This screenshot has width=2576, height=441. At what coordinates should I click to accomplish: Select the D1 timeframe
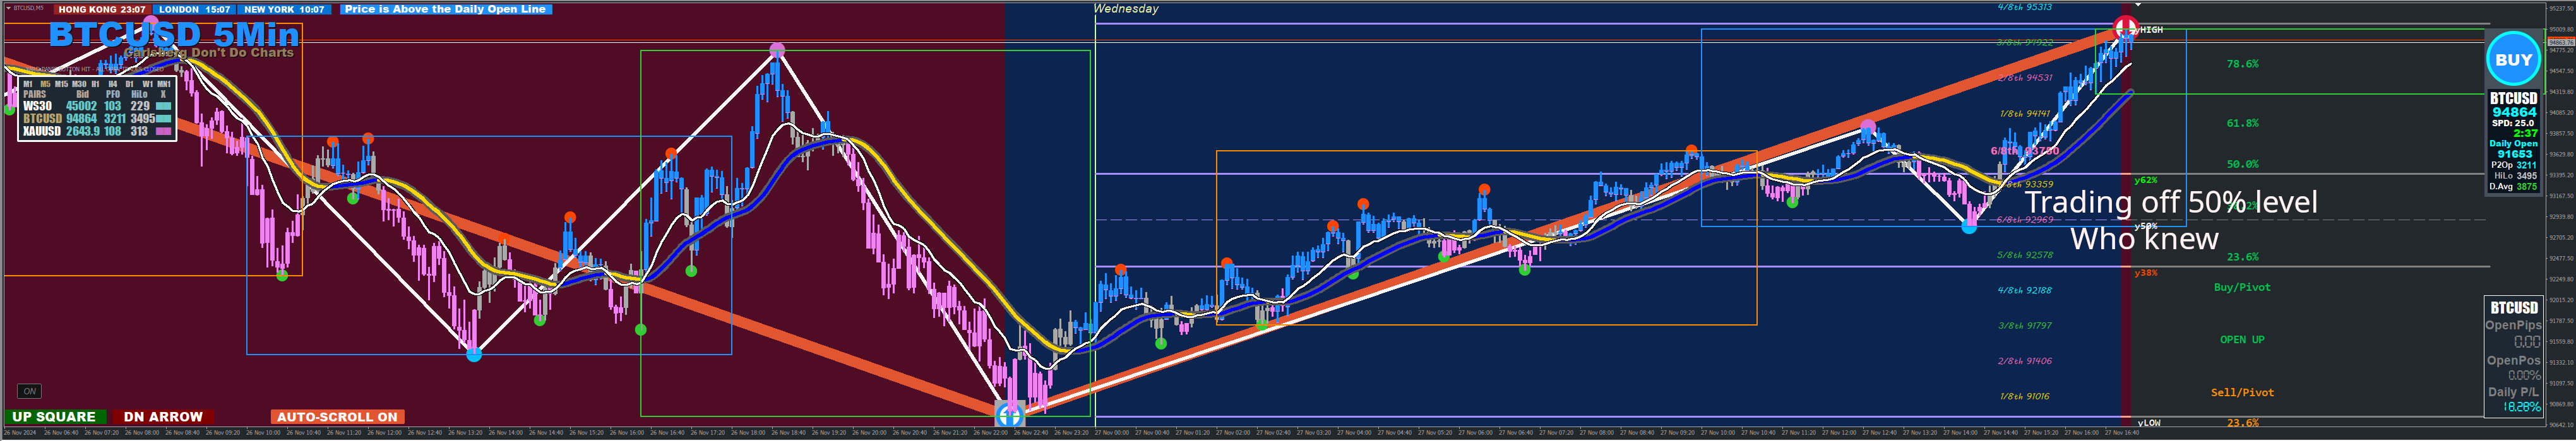[130, 84]
